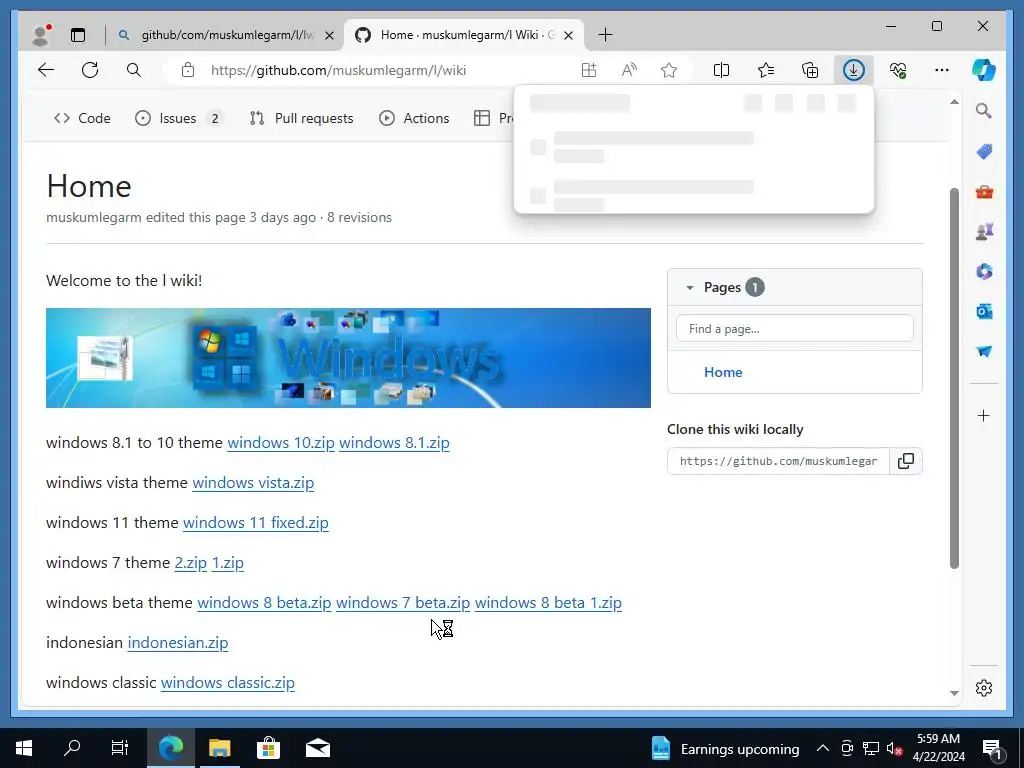Download windows 10.zip link
The image size is (1024, 768).
[x=281, y=443]
